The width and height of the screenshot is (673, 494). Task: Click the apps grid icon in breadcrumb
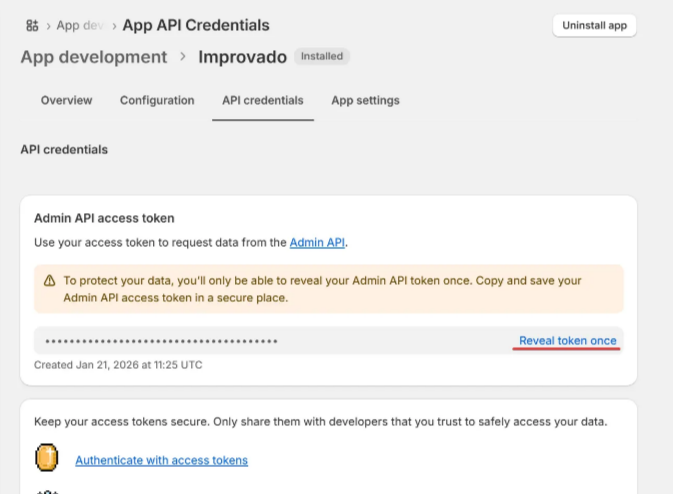tap(32, 25)
